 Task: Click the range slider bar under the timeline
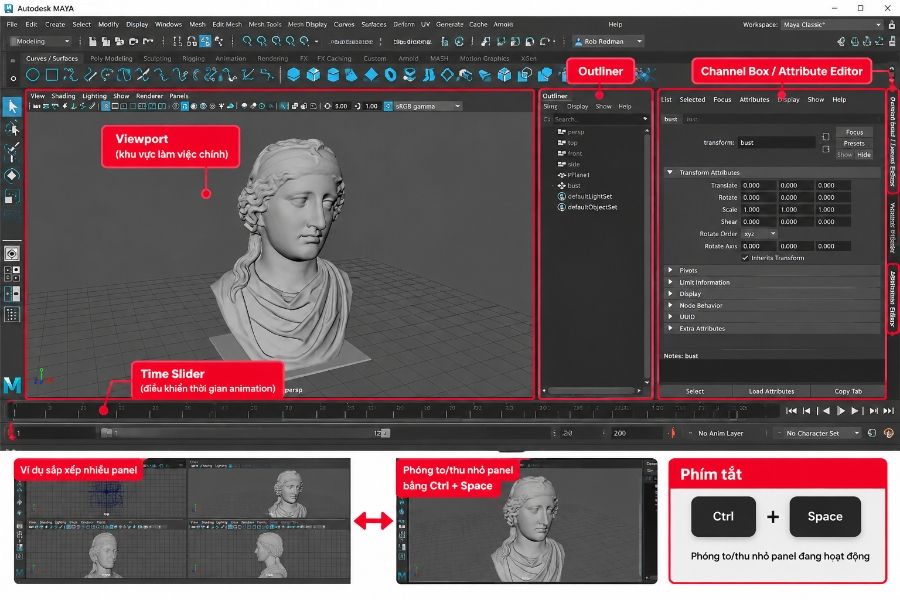pyautogui.click(x=245, y=433)
